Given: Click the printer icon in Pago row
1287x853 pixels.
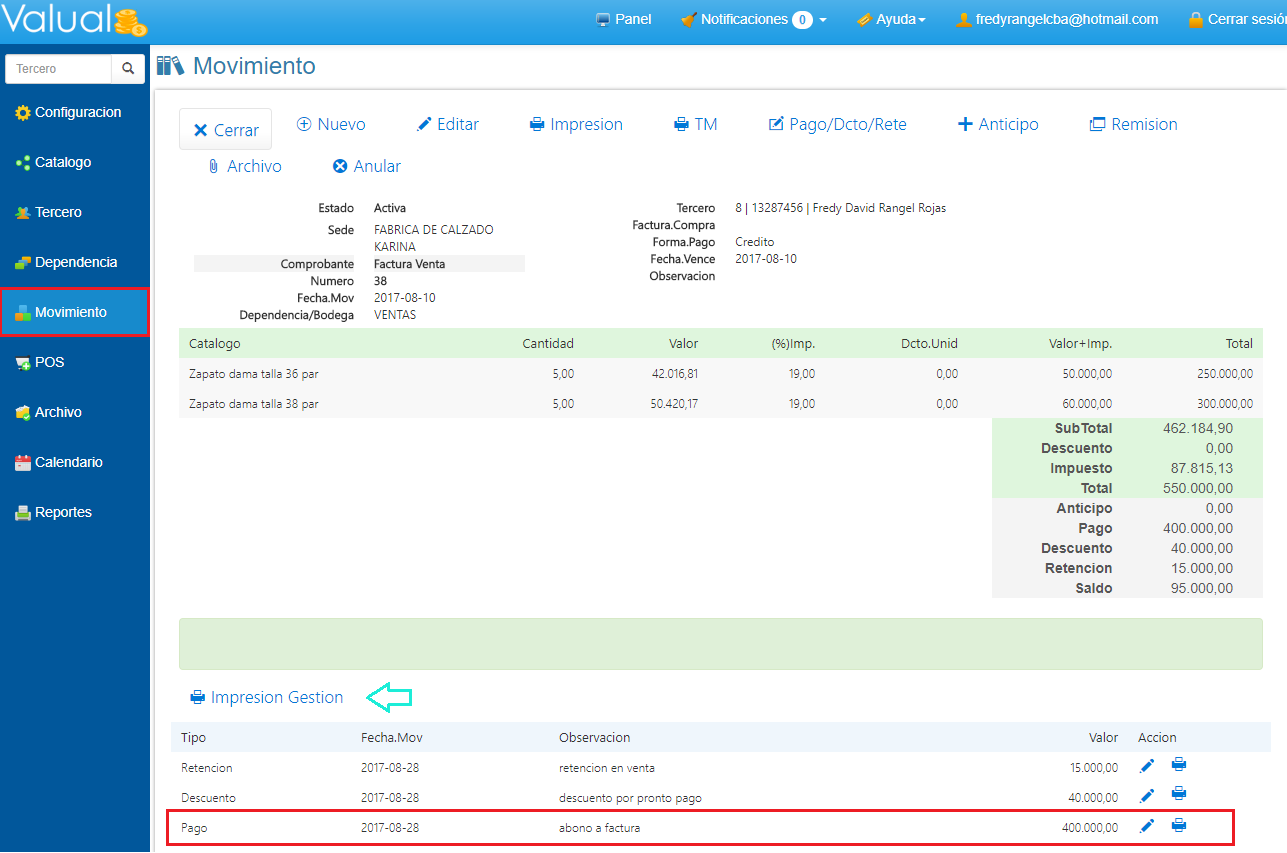Looking at the screenshot, I should pyautogui.click(x=1179, y=826).
